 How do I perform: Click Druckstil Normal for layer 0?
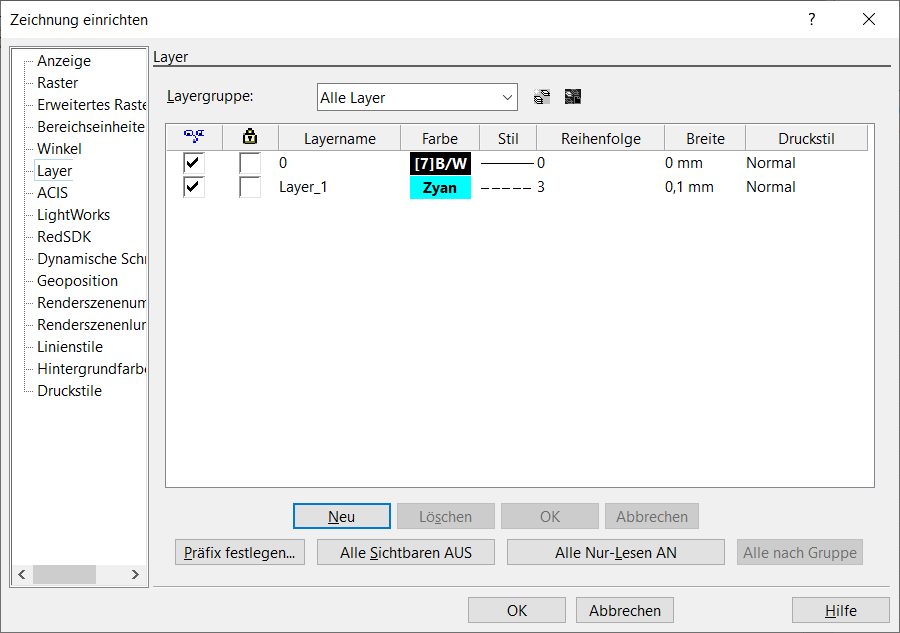pyautogui.click(x=770, y=163)
